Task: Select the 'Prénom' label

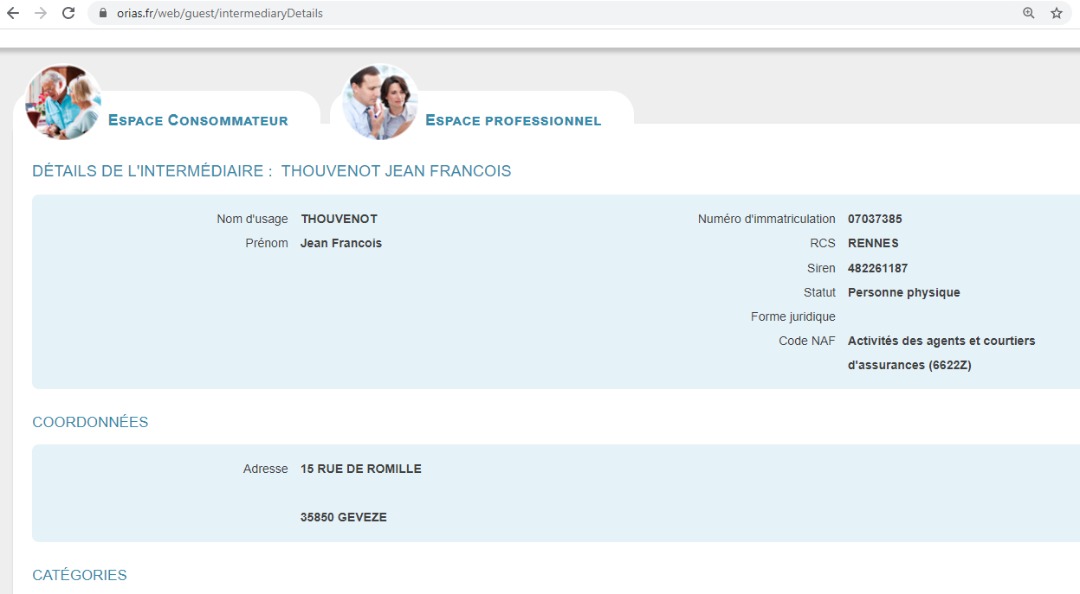Action: pyautogui.click(x=267, y=243)
